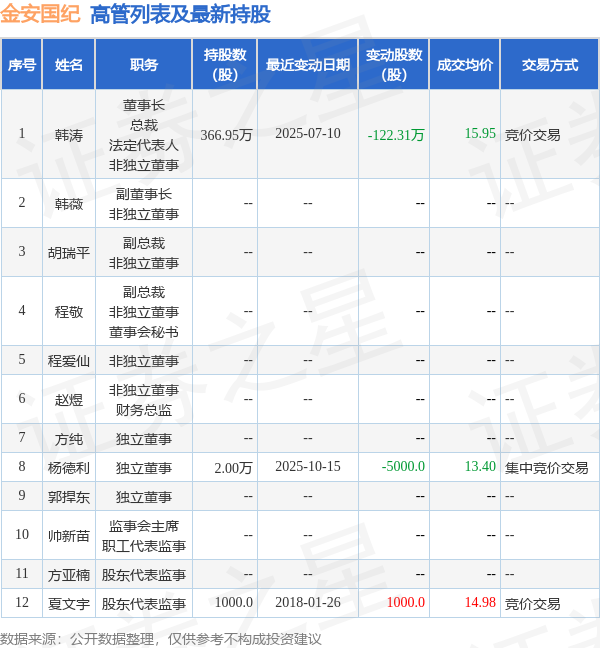The height and width of the screenshot is (648, 600).
Task: Click 法定代表人 title text
Action: 143,145
